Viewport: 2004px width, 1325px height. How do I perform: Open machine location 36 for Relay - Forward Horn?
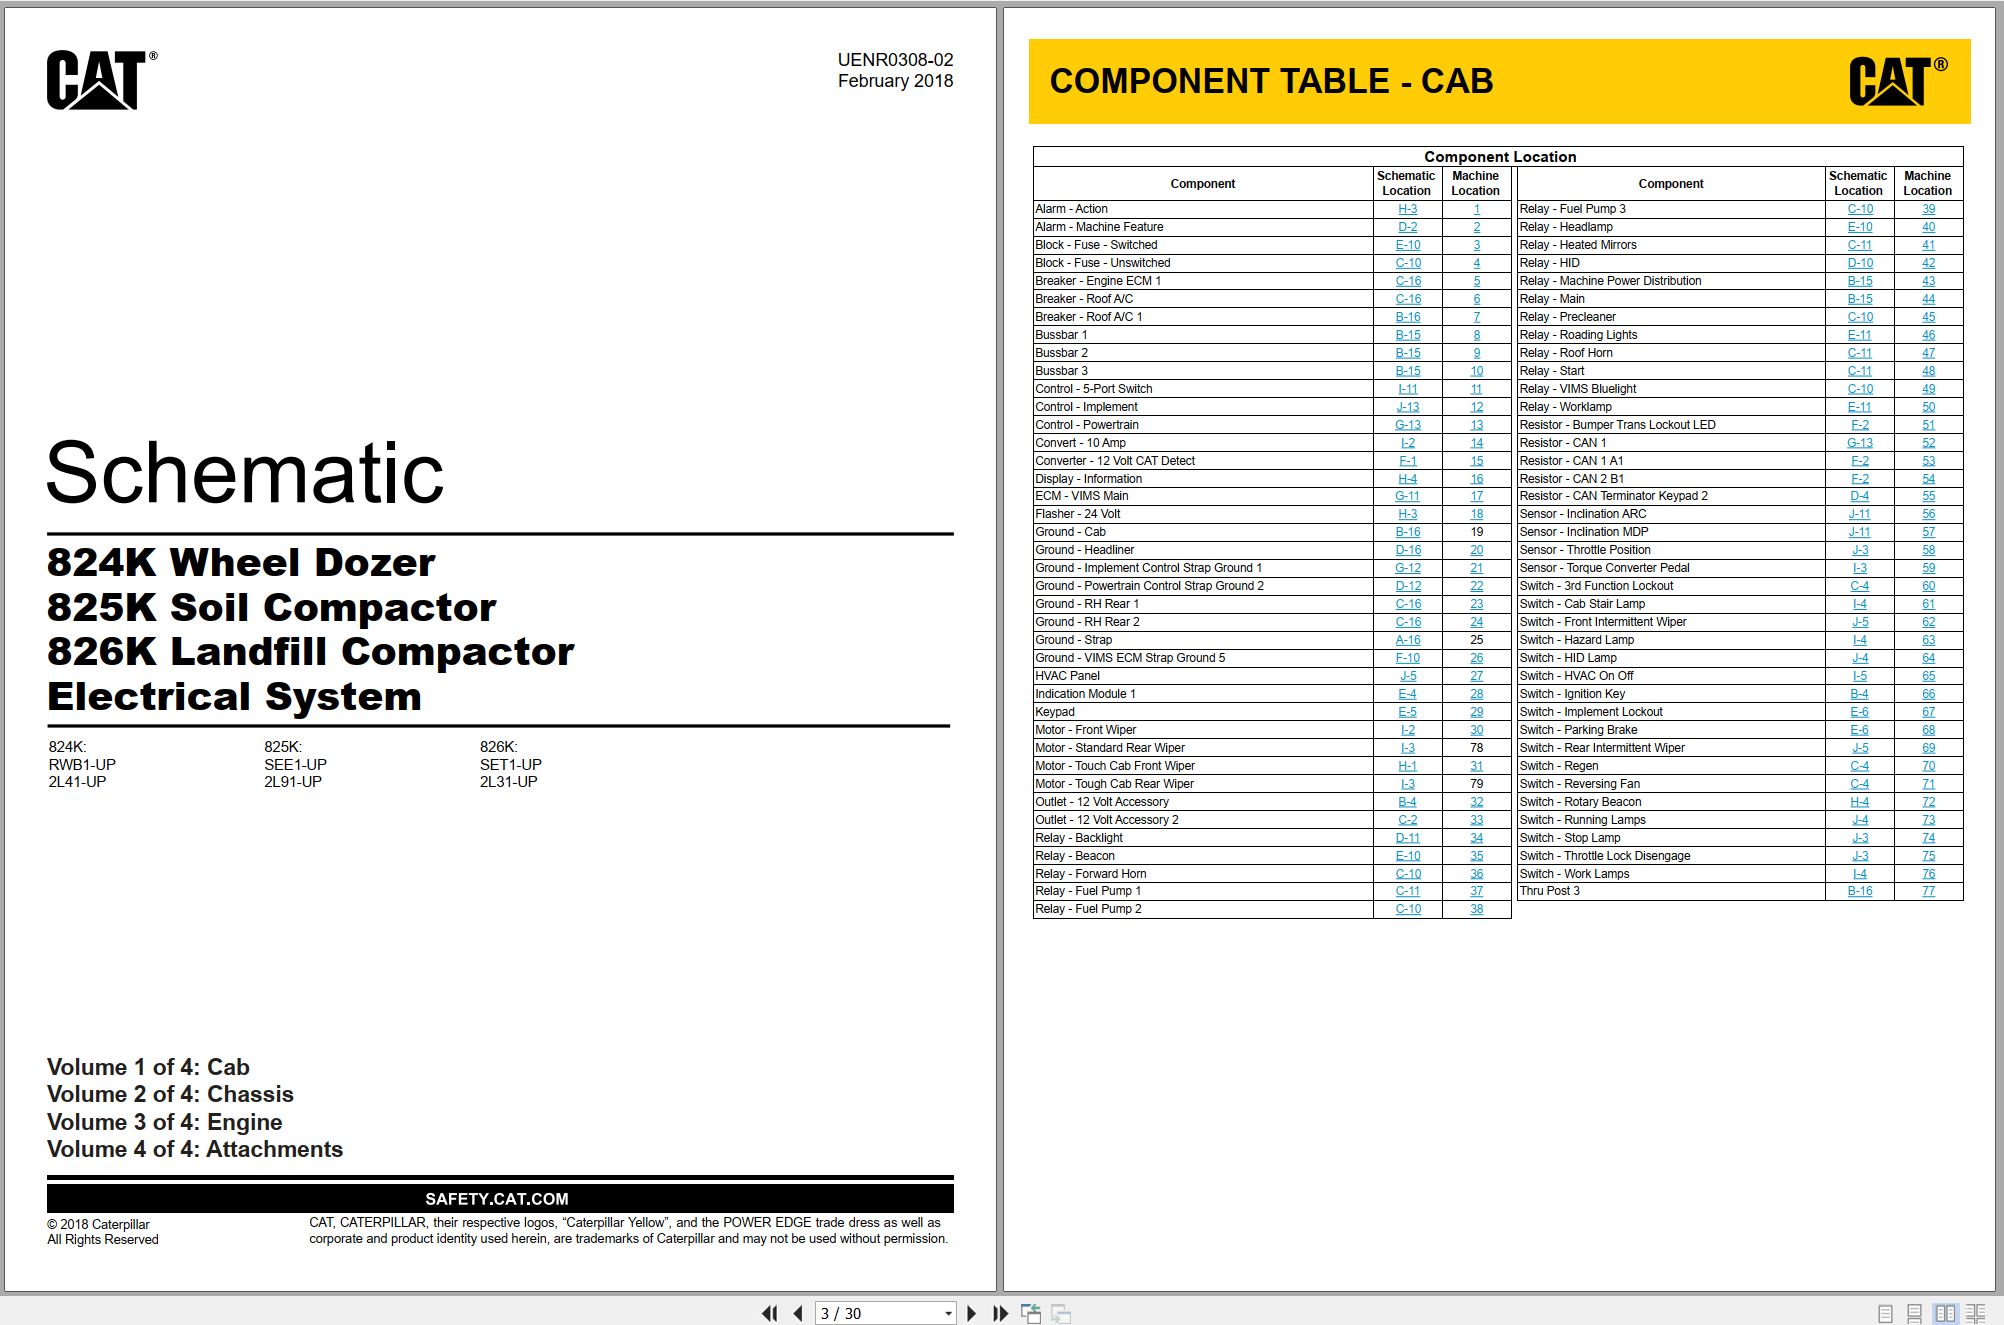tap(1477, 874)
